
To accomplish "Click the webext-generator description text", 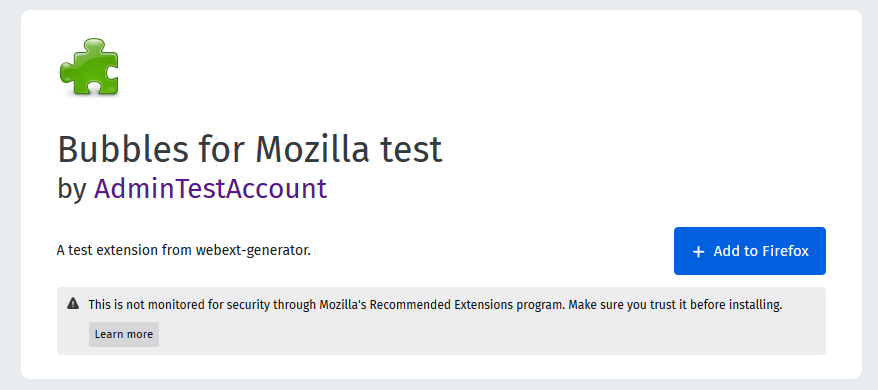I will pyautogui.click(x=184, y=250).
